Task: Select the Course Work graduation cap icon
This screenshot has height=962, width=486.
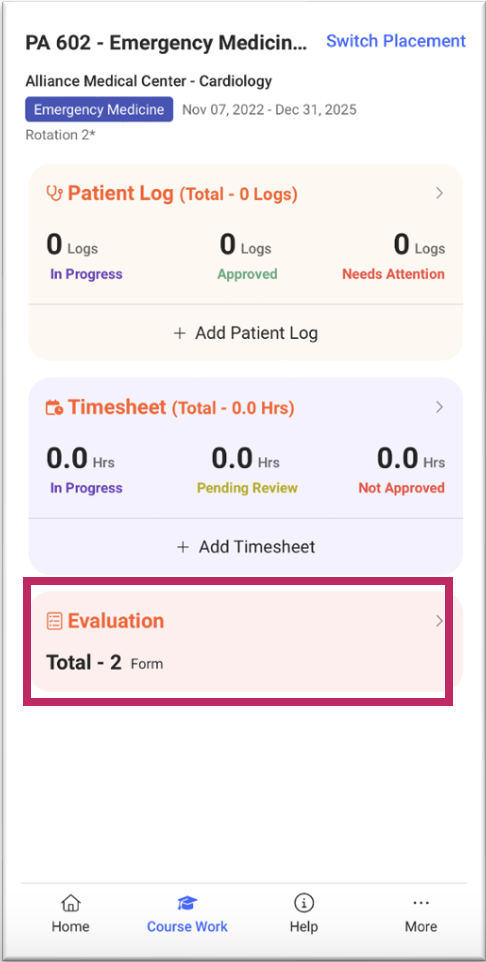Action: click(187, 902)
